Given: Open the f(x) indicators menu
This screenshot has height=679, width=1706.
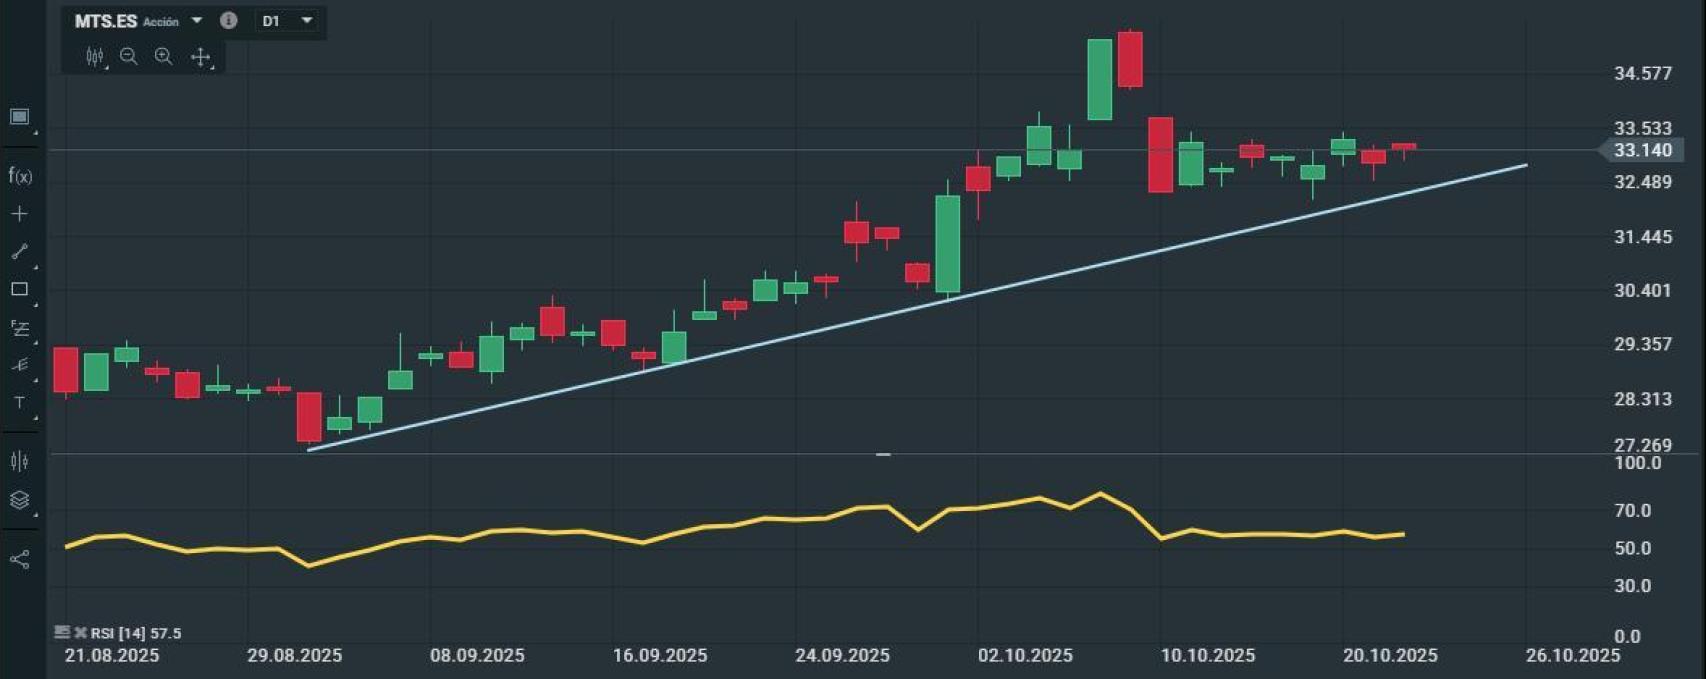Looking at the screenshot, I should pos(20,176).
